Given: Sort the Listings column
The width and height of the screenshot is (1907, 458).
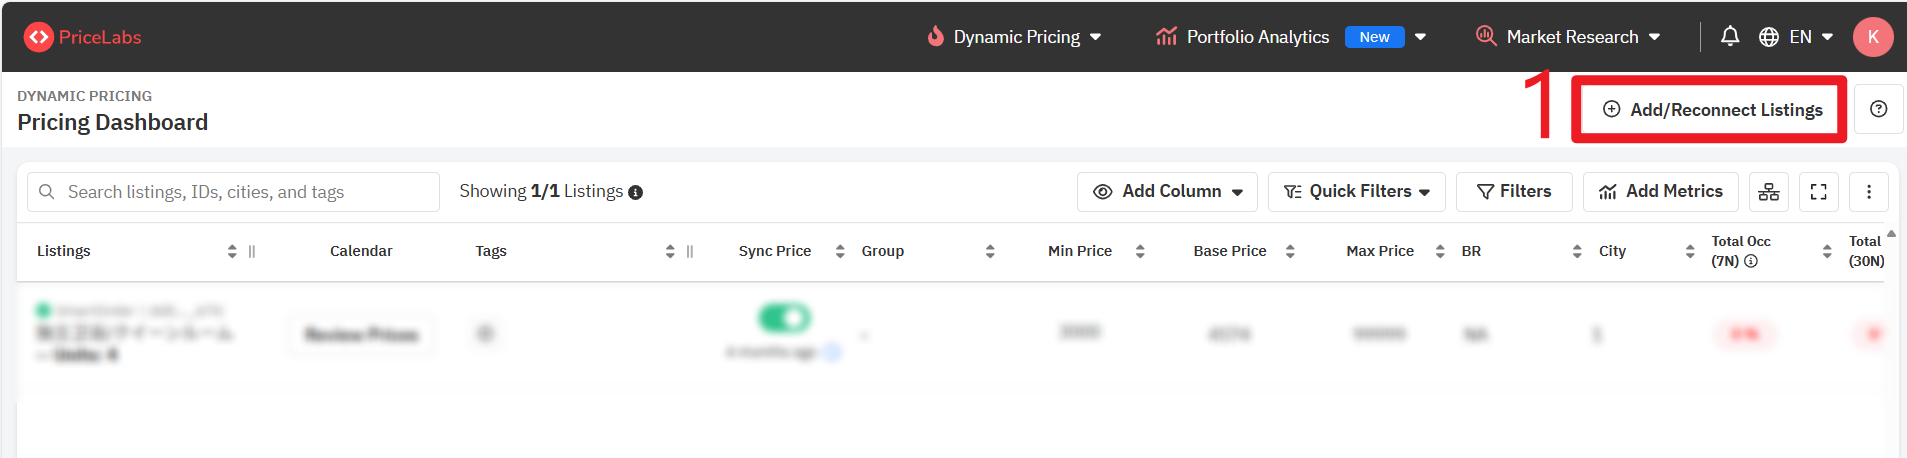Looking at the screenshot, I should coord(232,251).
